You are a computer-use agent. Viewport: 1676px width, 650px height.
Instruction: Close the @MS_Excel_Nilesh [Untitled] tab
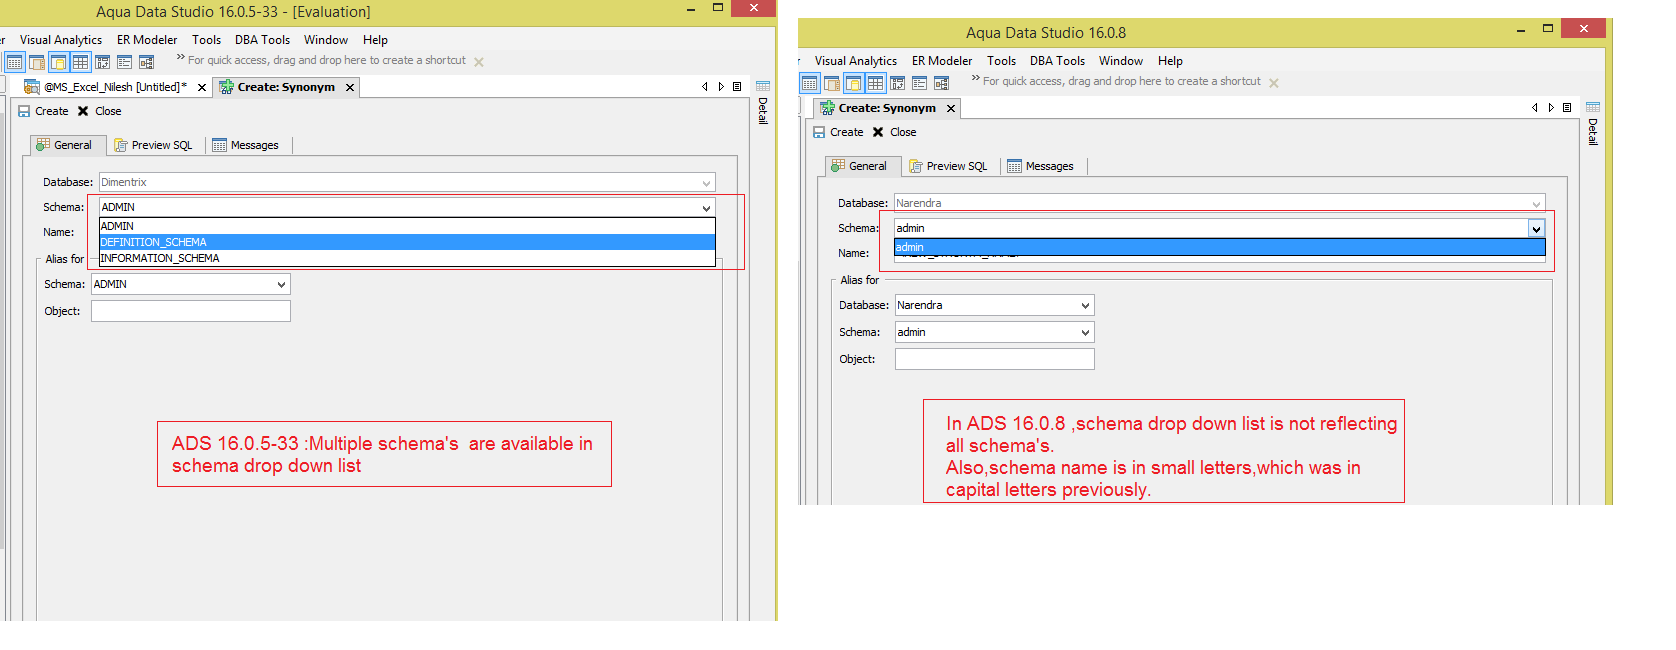(x=202, y=88)
